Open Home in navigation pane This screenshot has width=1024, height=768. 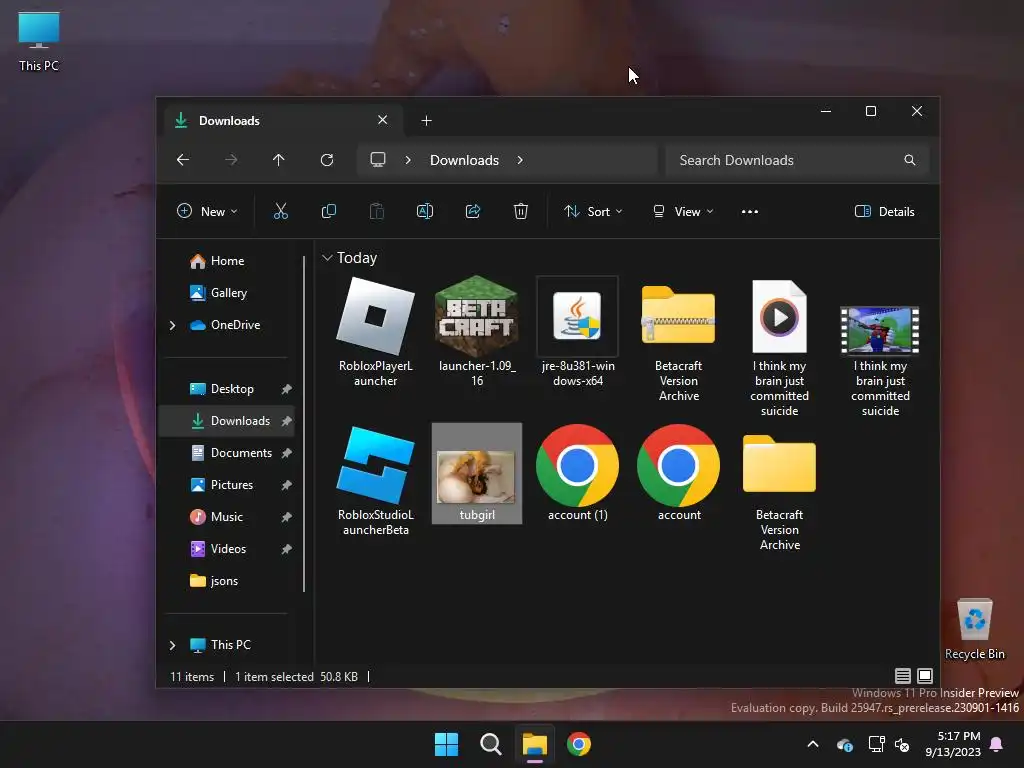click(x=226, y=261)
